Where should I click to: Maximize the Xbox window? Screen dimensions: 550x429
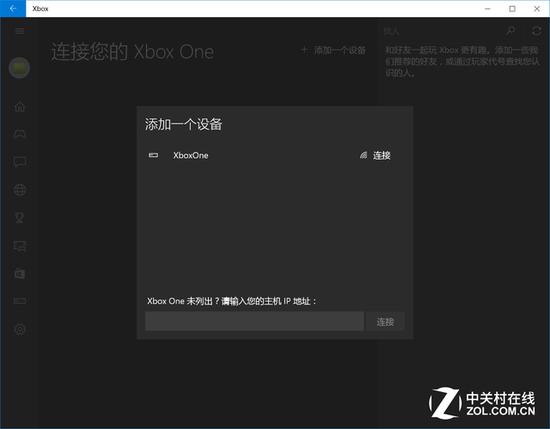[512, 8]
